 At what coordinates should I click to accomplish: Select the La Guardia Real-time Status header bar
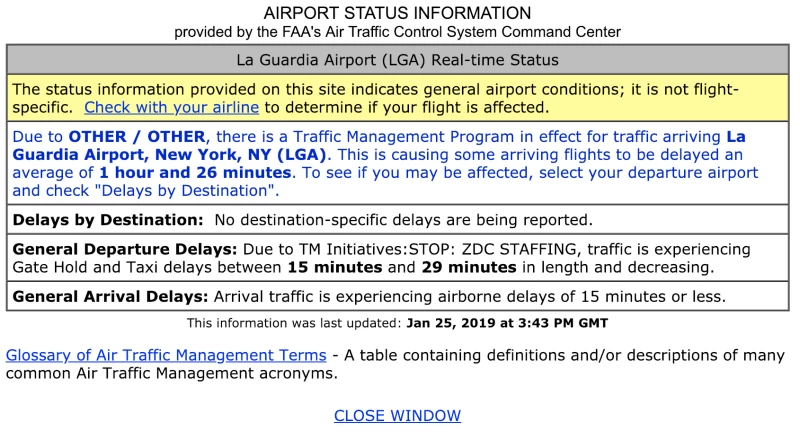pyautogui.click(x=397, y=60)
